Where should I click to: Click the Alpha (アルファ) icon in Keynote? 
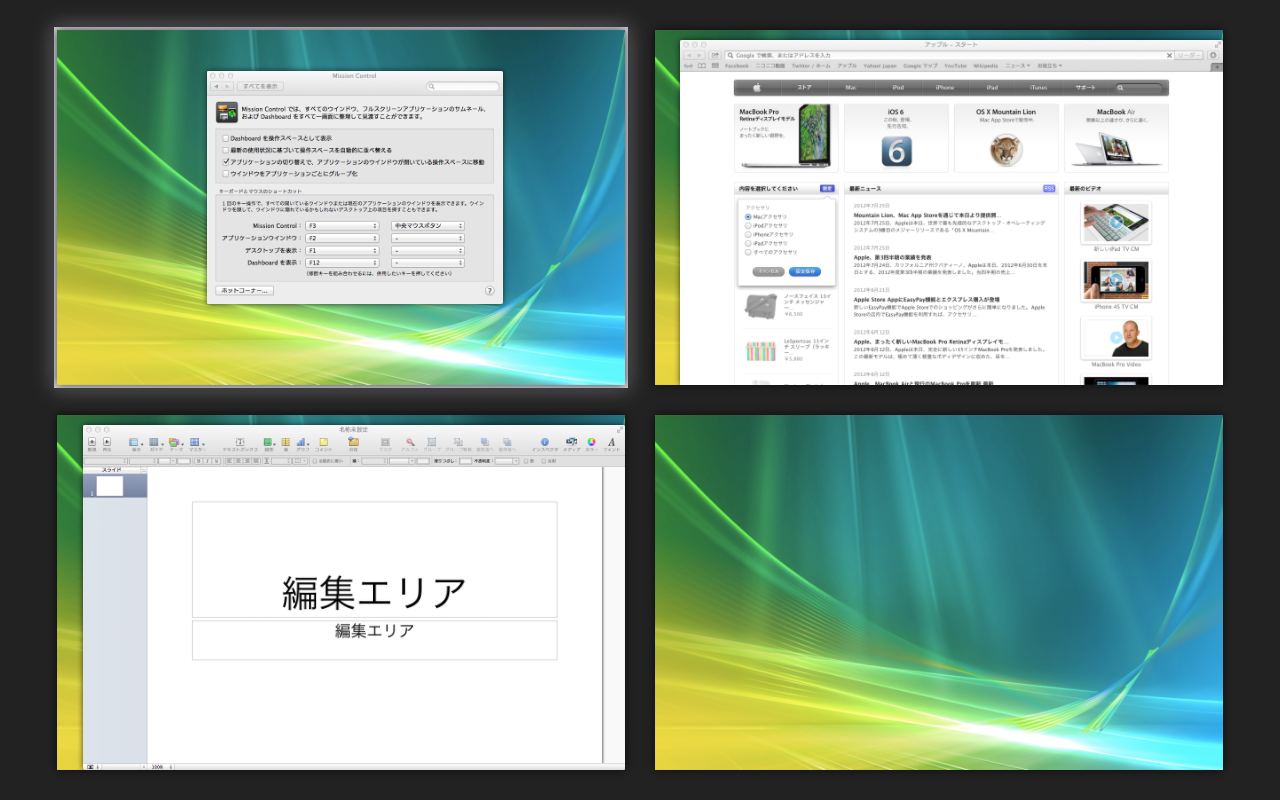coord(409,441)
